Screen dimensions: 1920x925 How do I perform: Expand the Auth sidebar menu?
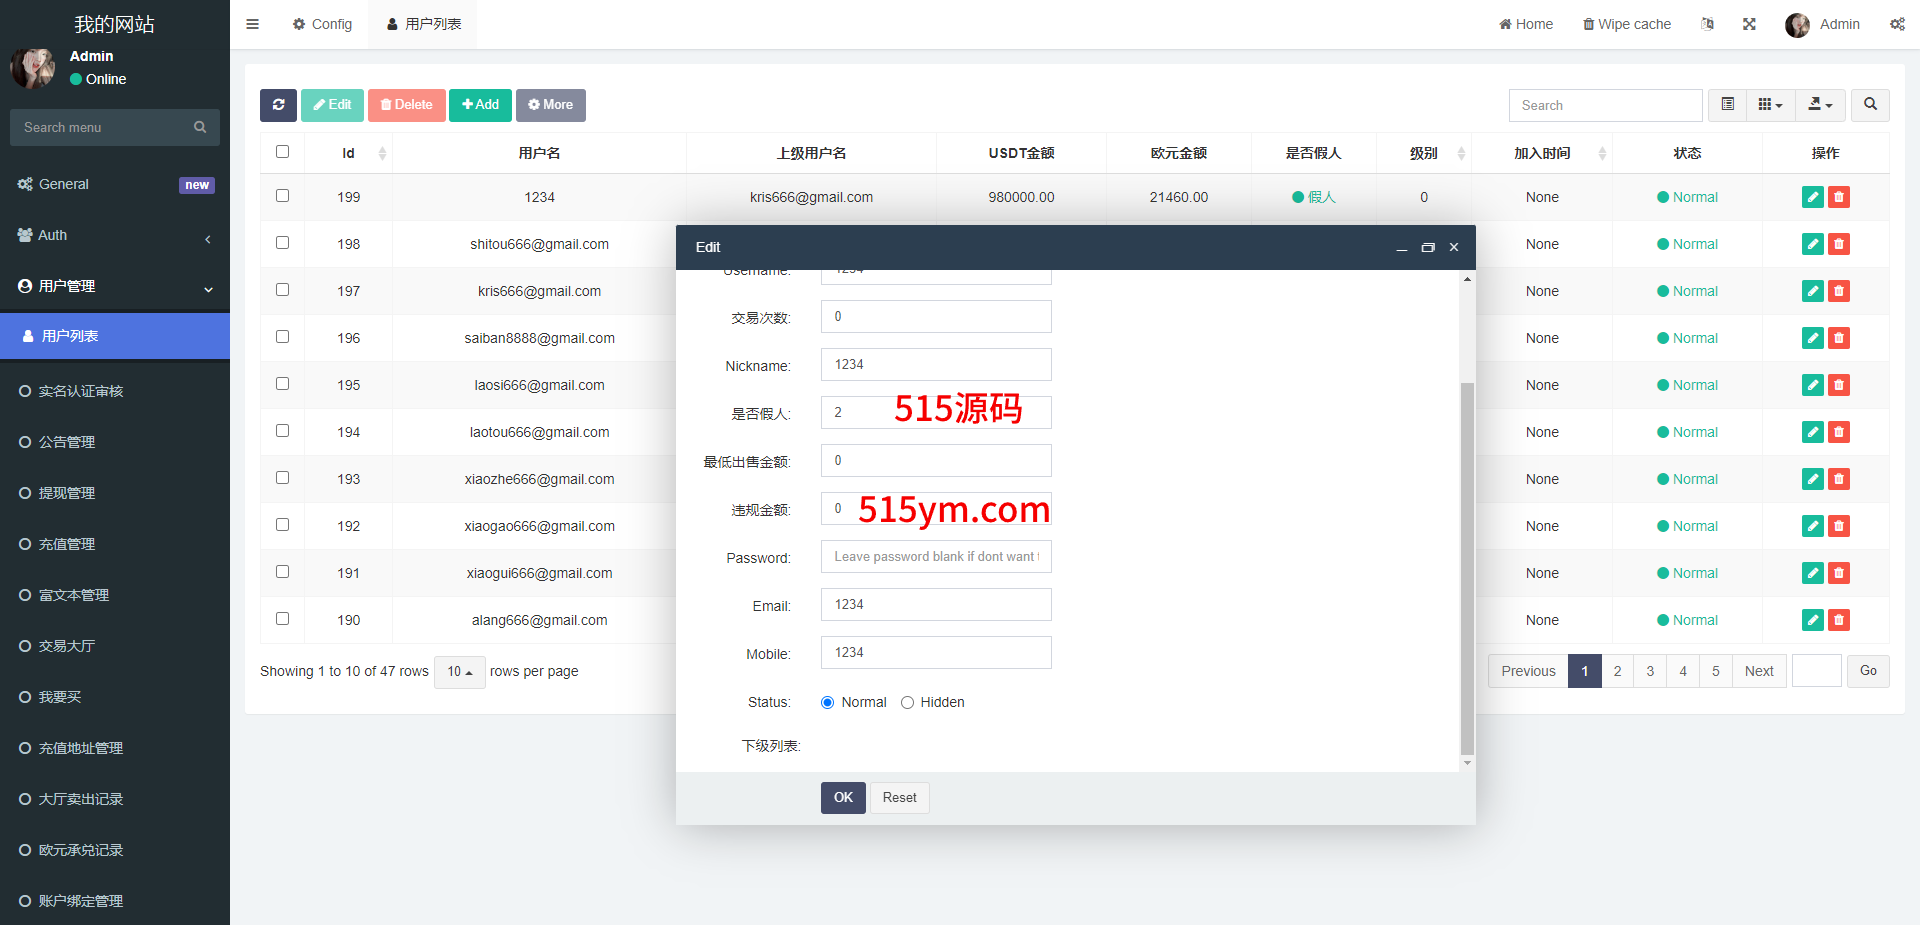115,236
